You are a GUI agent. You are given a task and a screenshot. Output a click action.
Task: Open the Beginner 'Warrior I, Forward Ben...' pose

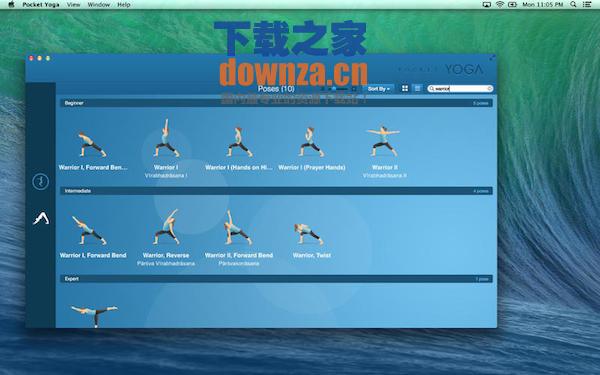(x=93, y=149)
